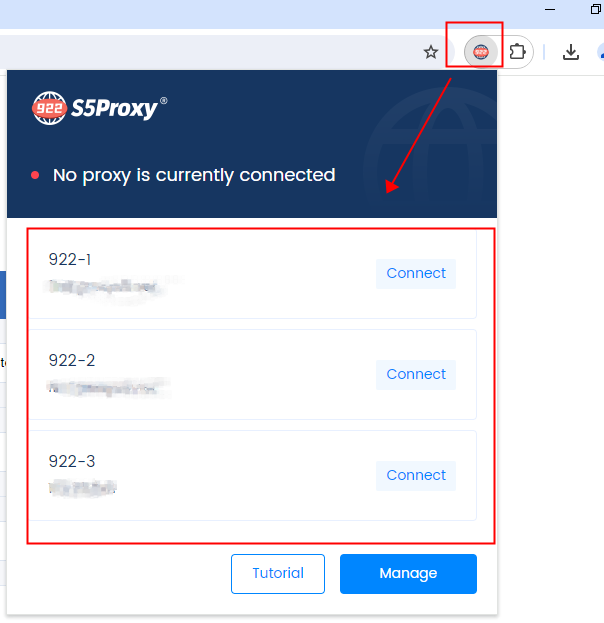Open the browser Extensions puzzle icon
This screenshot has height=623, width=604.
[517, 52]
